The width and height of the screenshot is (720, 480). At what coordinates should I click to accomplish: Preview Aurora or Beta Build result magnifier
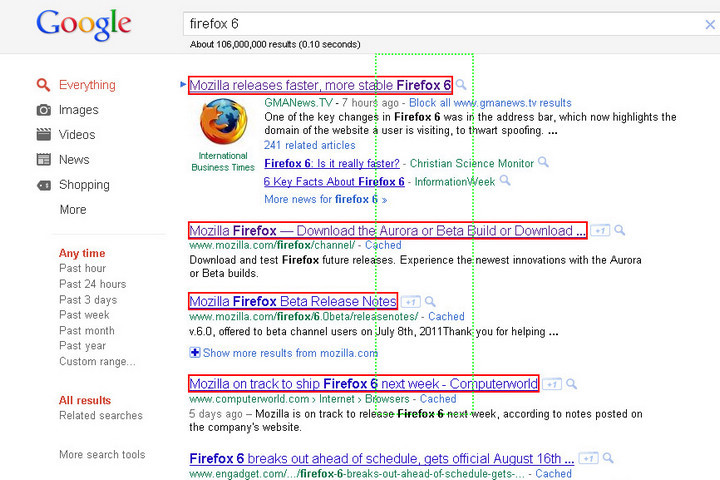coord(620,230)
